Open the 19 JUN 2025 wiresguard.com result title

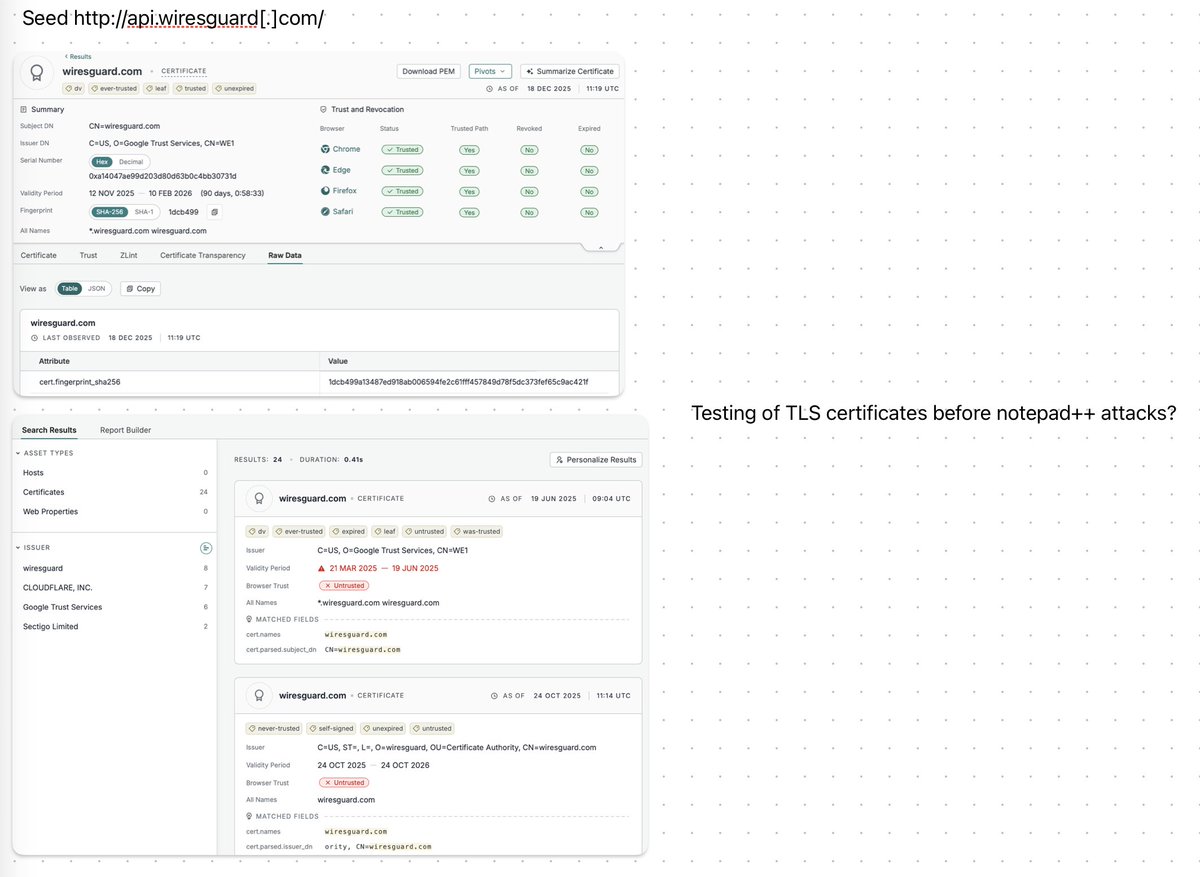(x=313, y=498)
